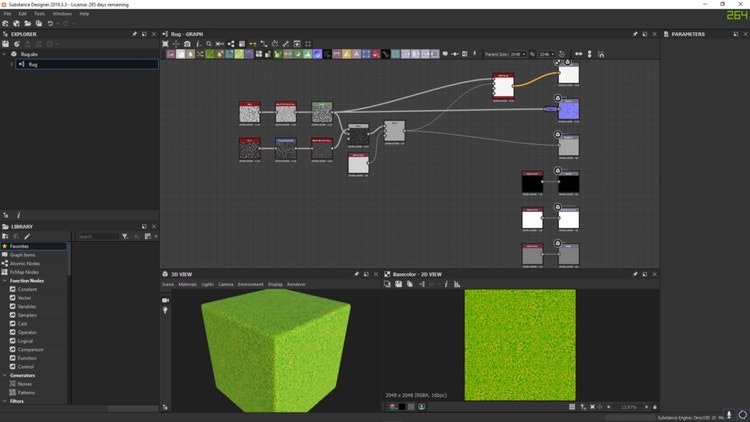The image size is (750, 422).
Task: Expand the Rug graph tree item
Action: tap(12, 64)
